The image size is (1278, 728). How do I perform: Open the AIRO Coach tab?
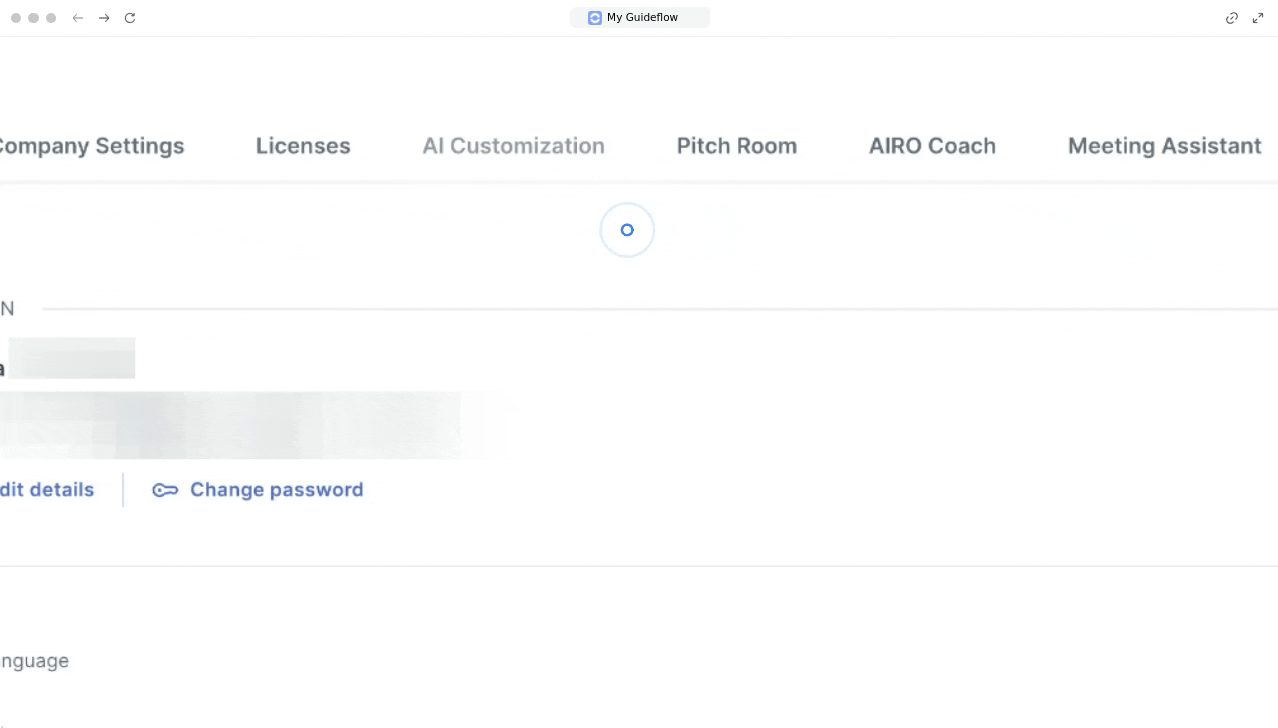(x=932, y=146)
